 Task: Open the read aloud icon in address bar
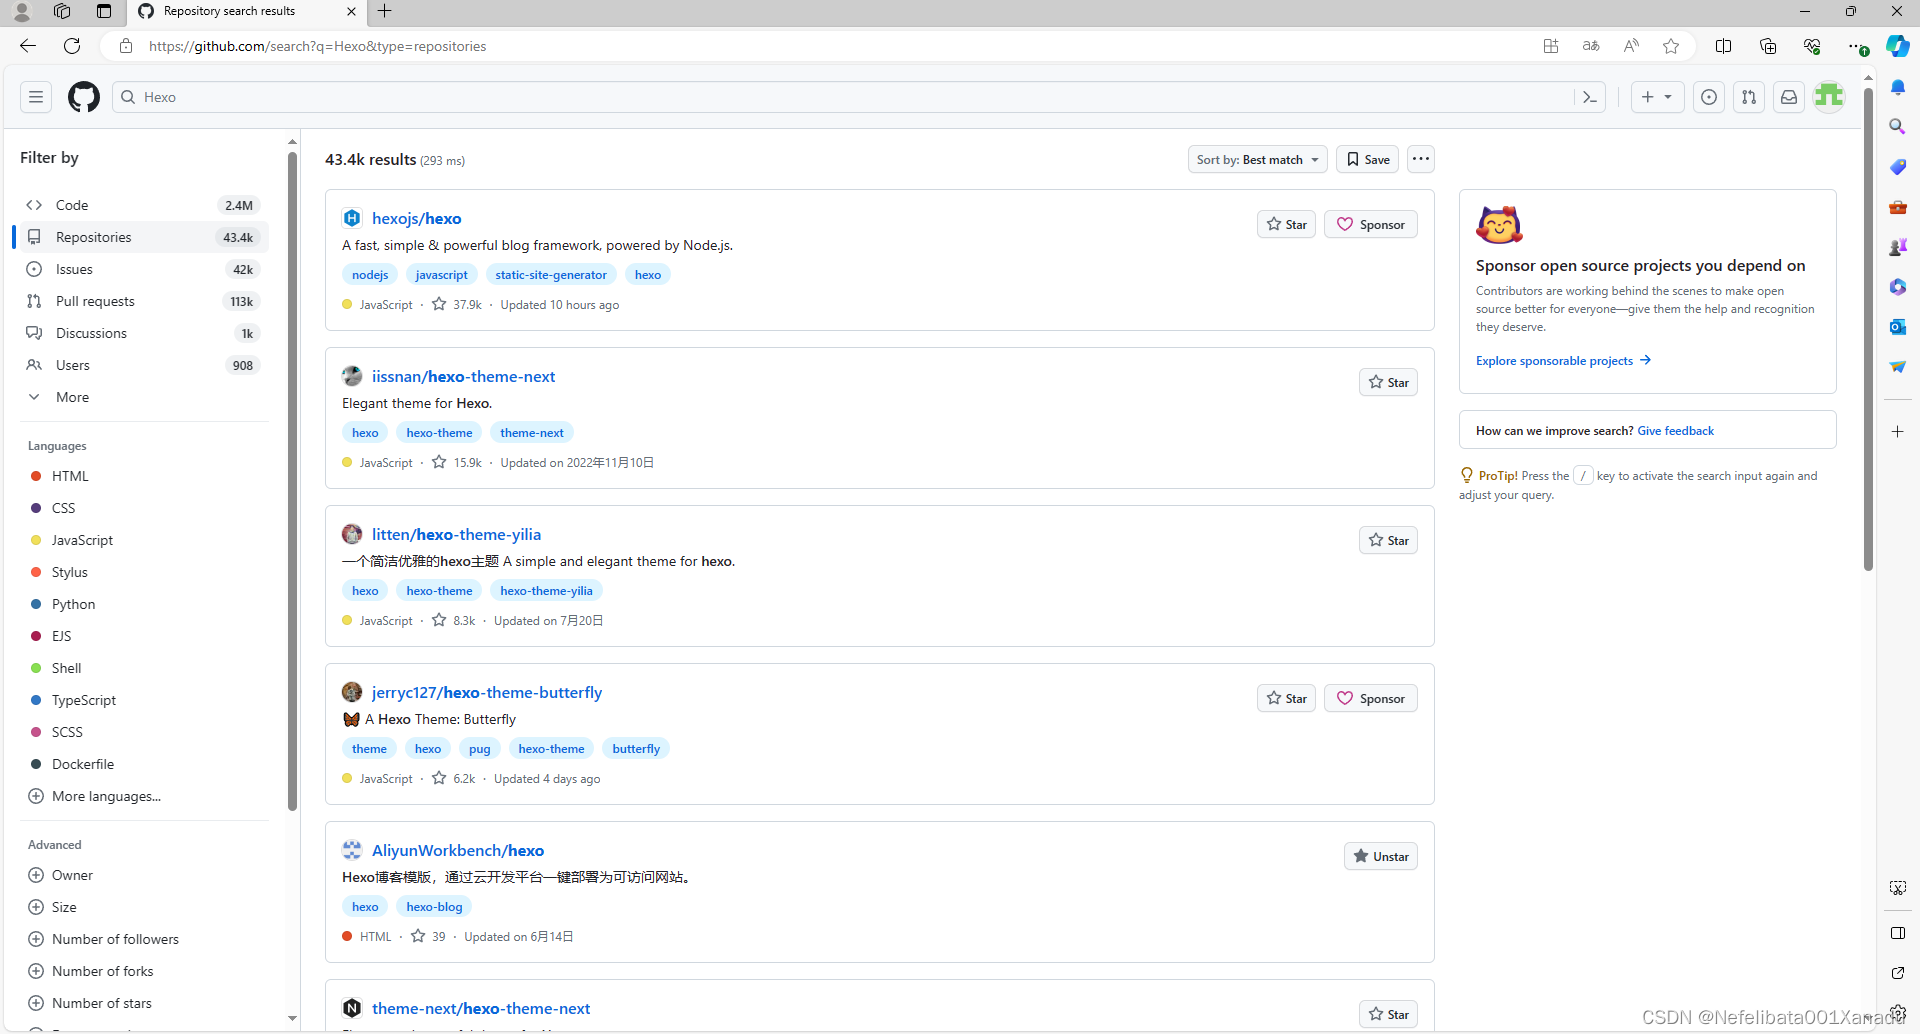coord(1631,46)
